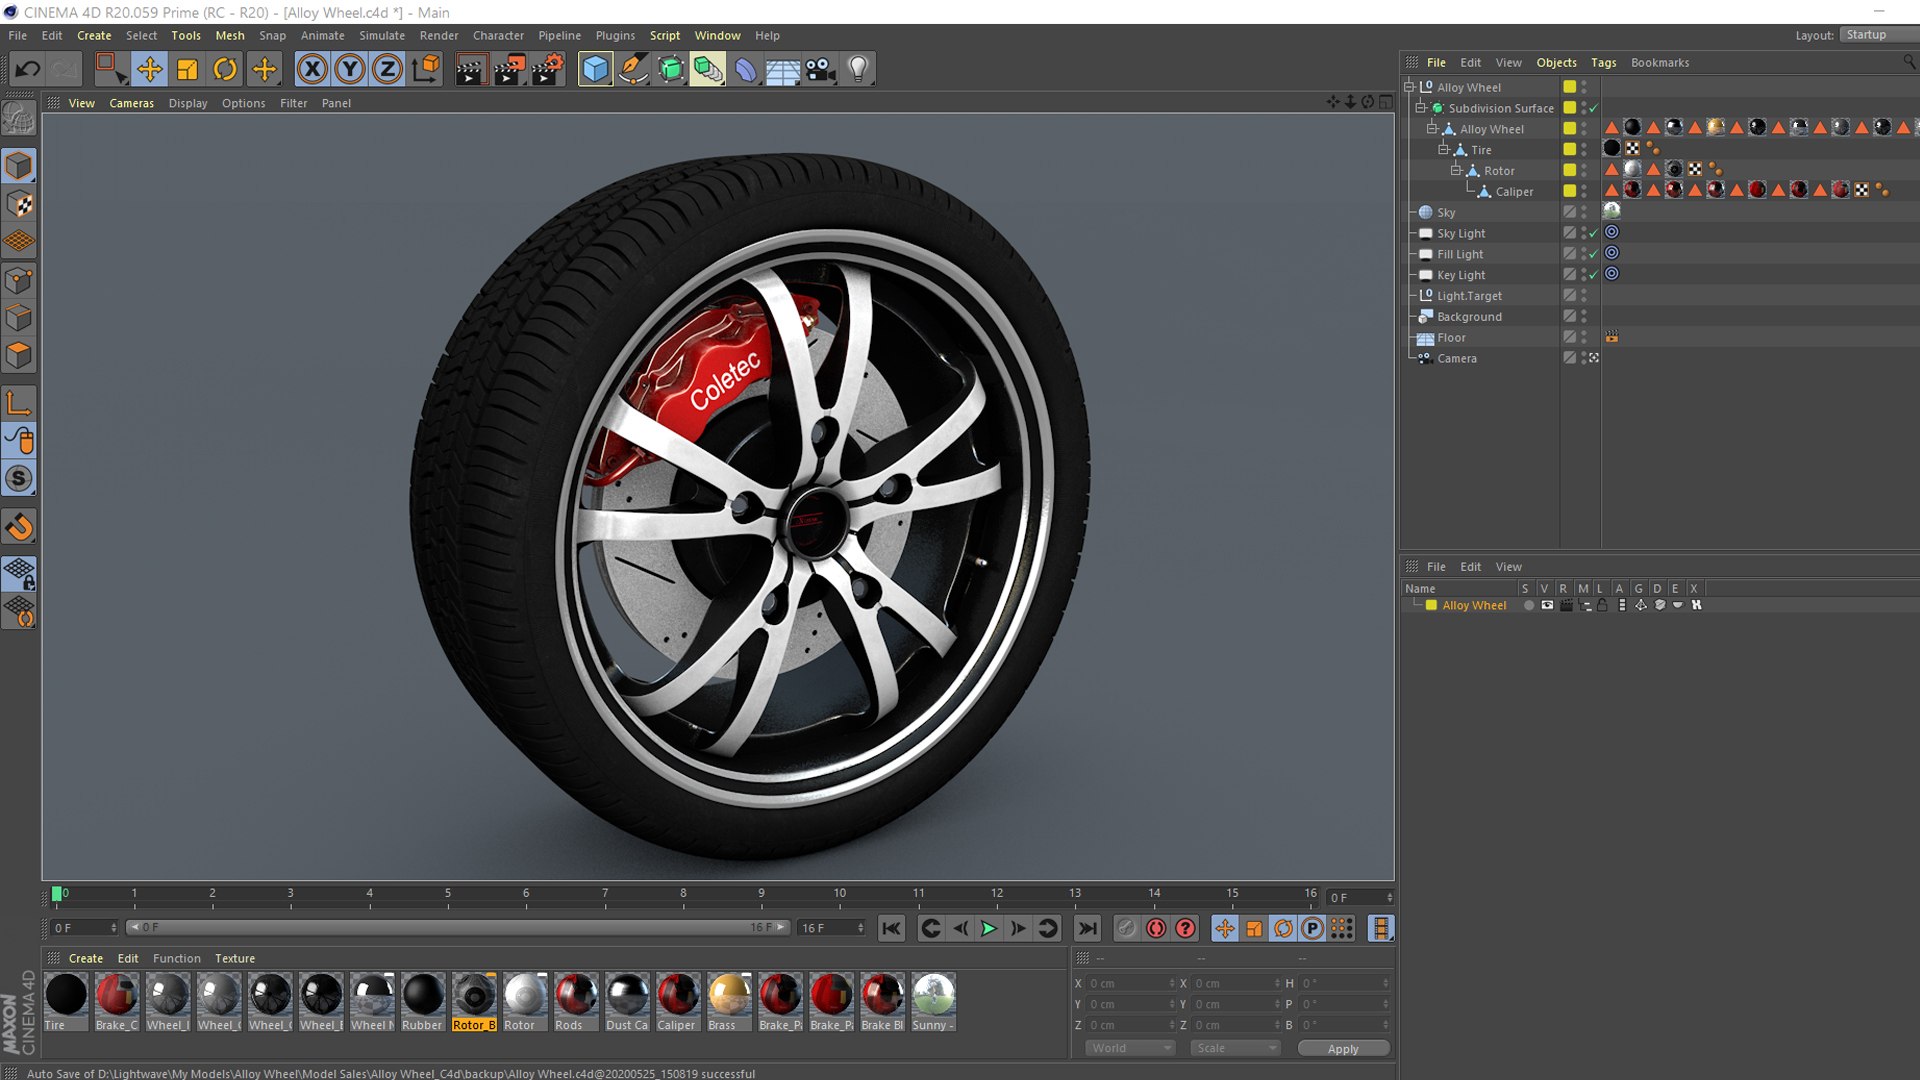Open the Layout Startup dropdown
1920x1080 pixels.
pos(1880,35)
